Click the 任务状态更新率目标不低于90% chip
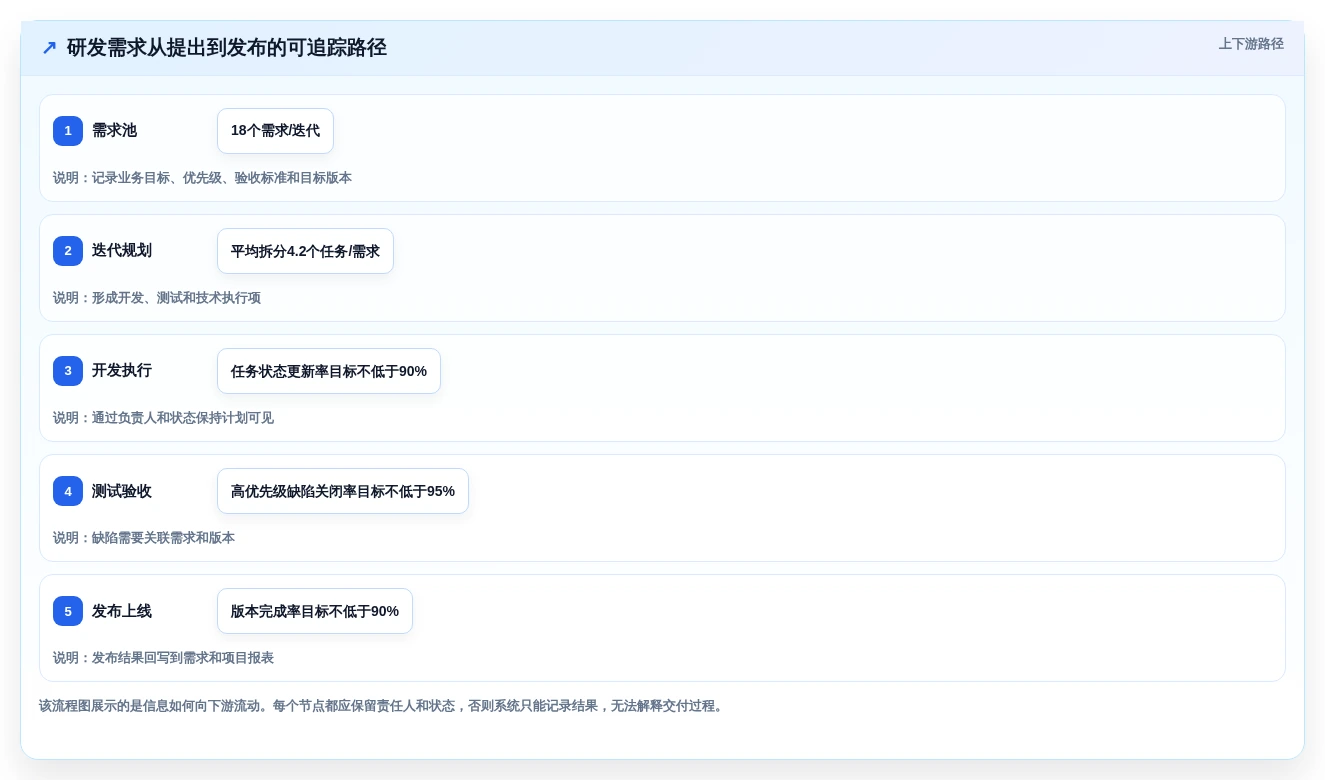Image resolution: width=1325 pixels, height=780 pixels. click(329, 371)
